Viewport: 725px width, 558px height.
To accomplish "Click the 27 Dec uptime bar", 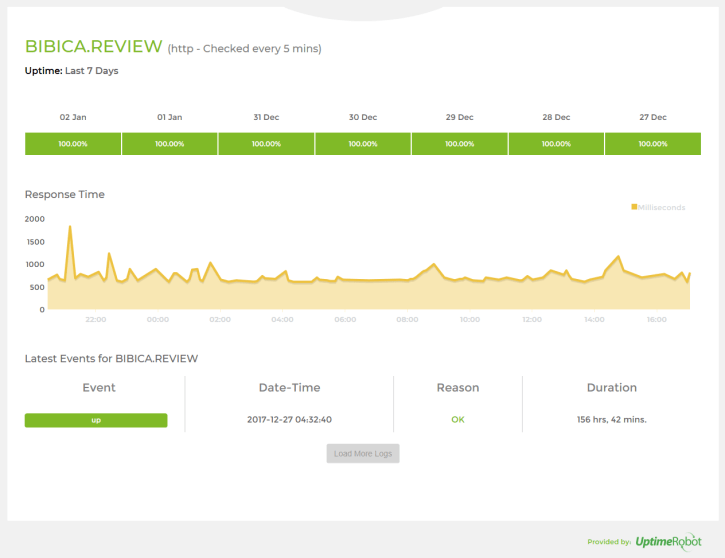I will click(x=652, y=144).
